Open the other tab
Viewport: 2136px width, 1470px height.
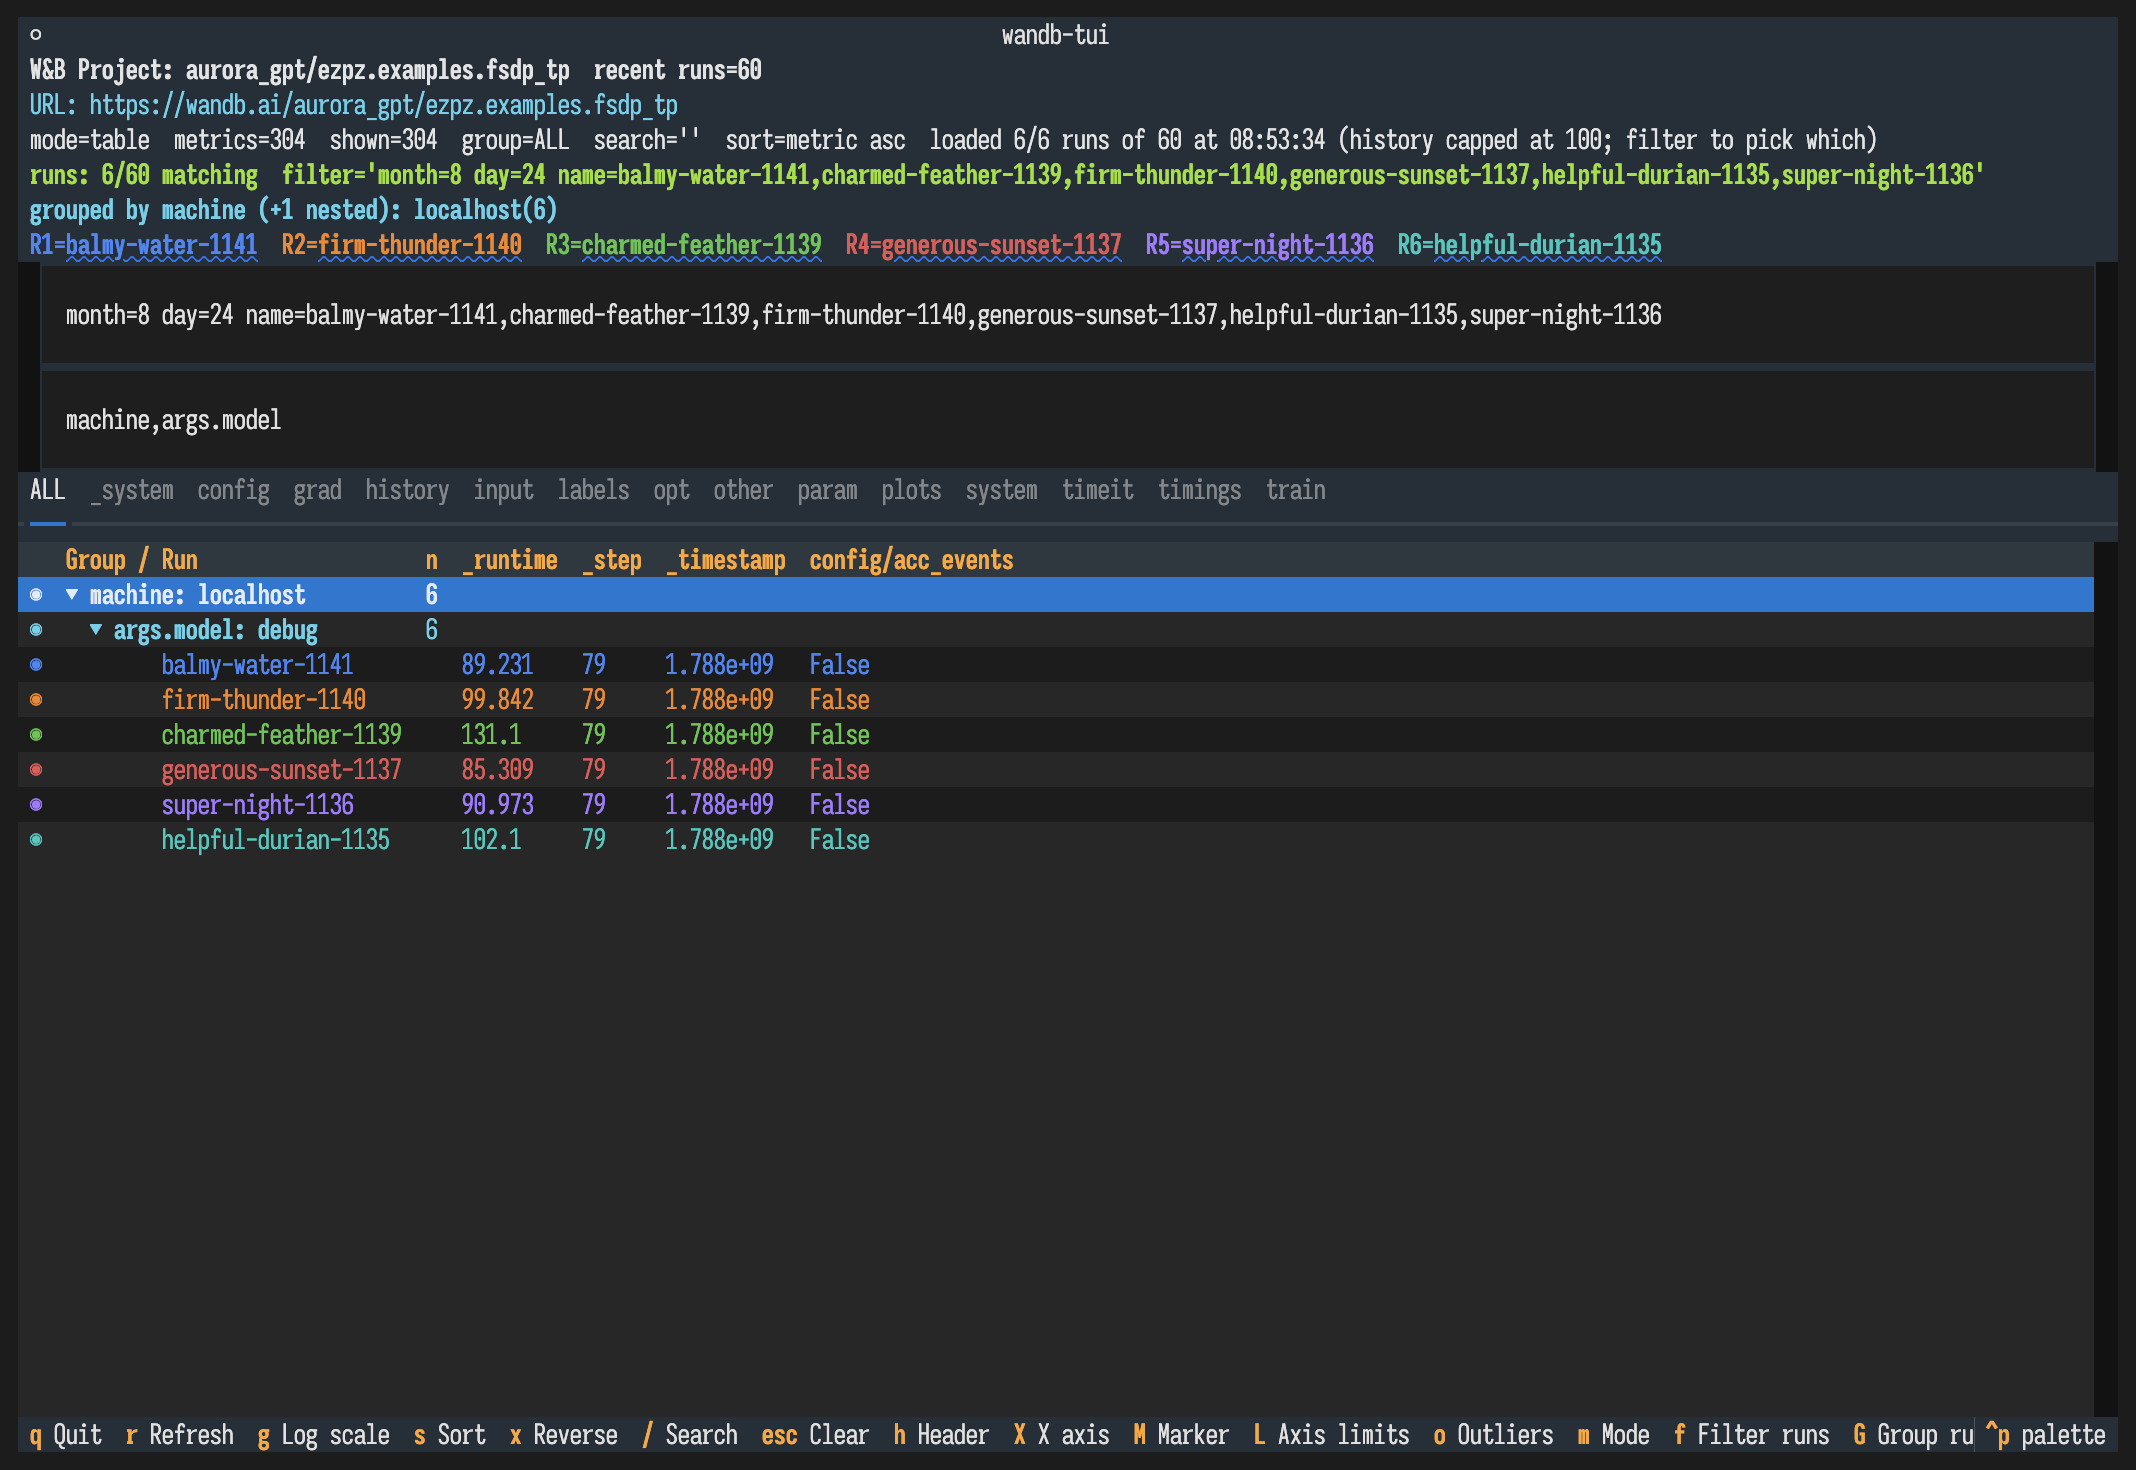point(743,490)
